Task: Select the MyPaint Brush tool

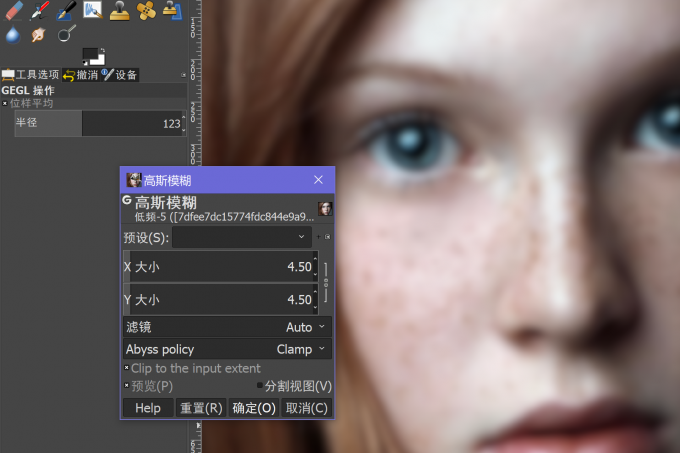Action: click(x=93, y=10)
